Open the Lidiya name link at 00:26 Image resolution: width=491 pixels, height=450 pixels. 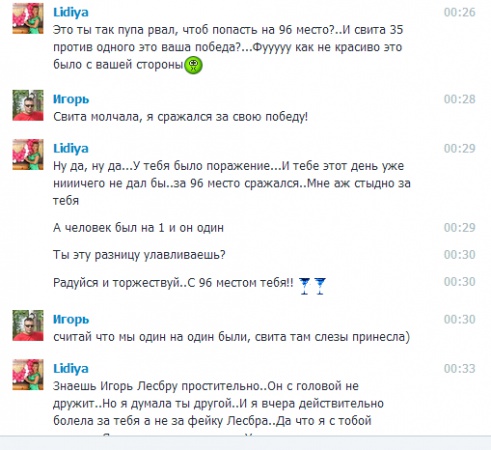[71, 12]
